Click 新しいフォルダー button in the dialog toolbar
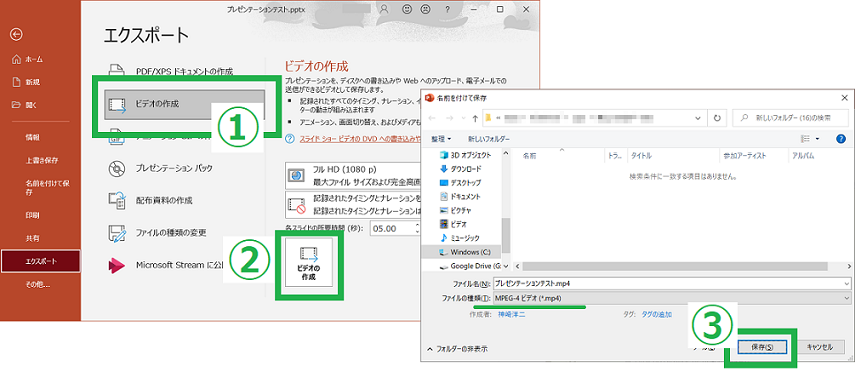This screenshot has height=372, width=861. tap(489, 139)
